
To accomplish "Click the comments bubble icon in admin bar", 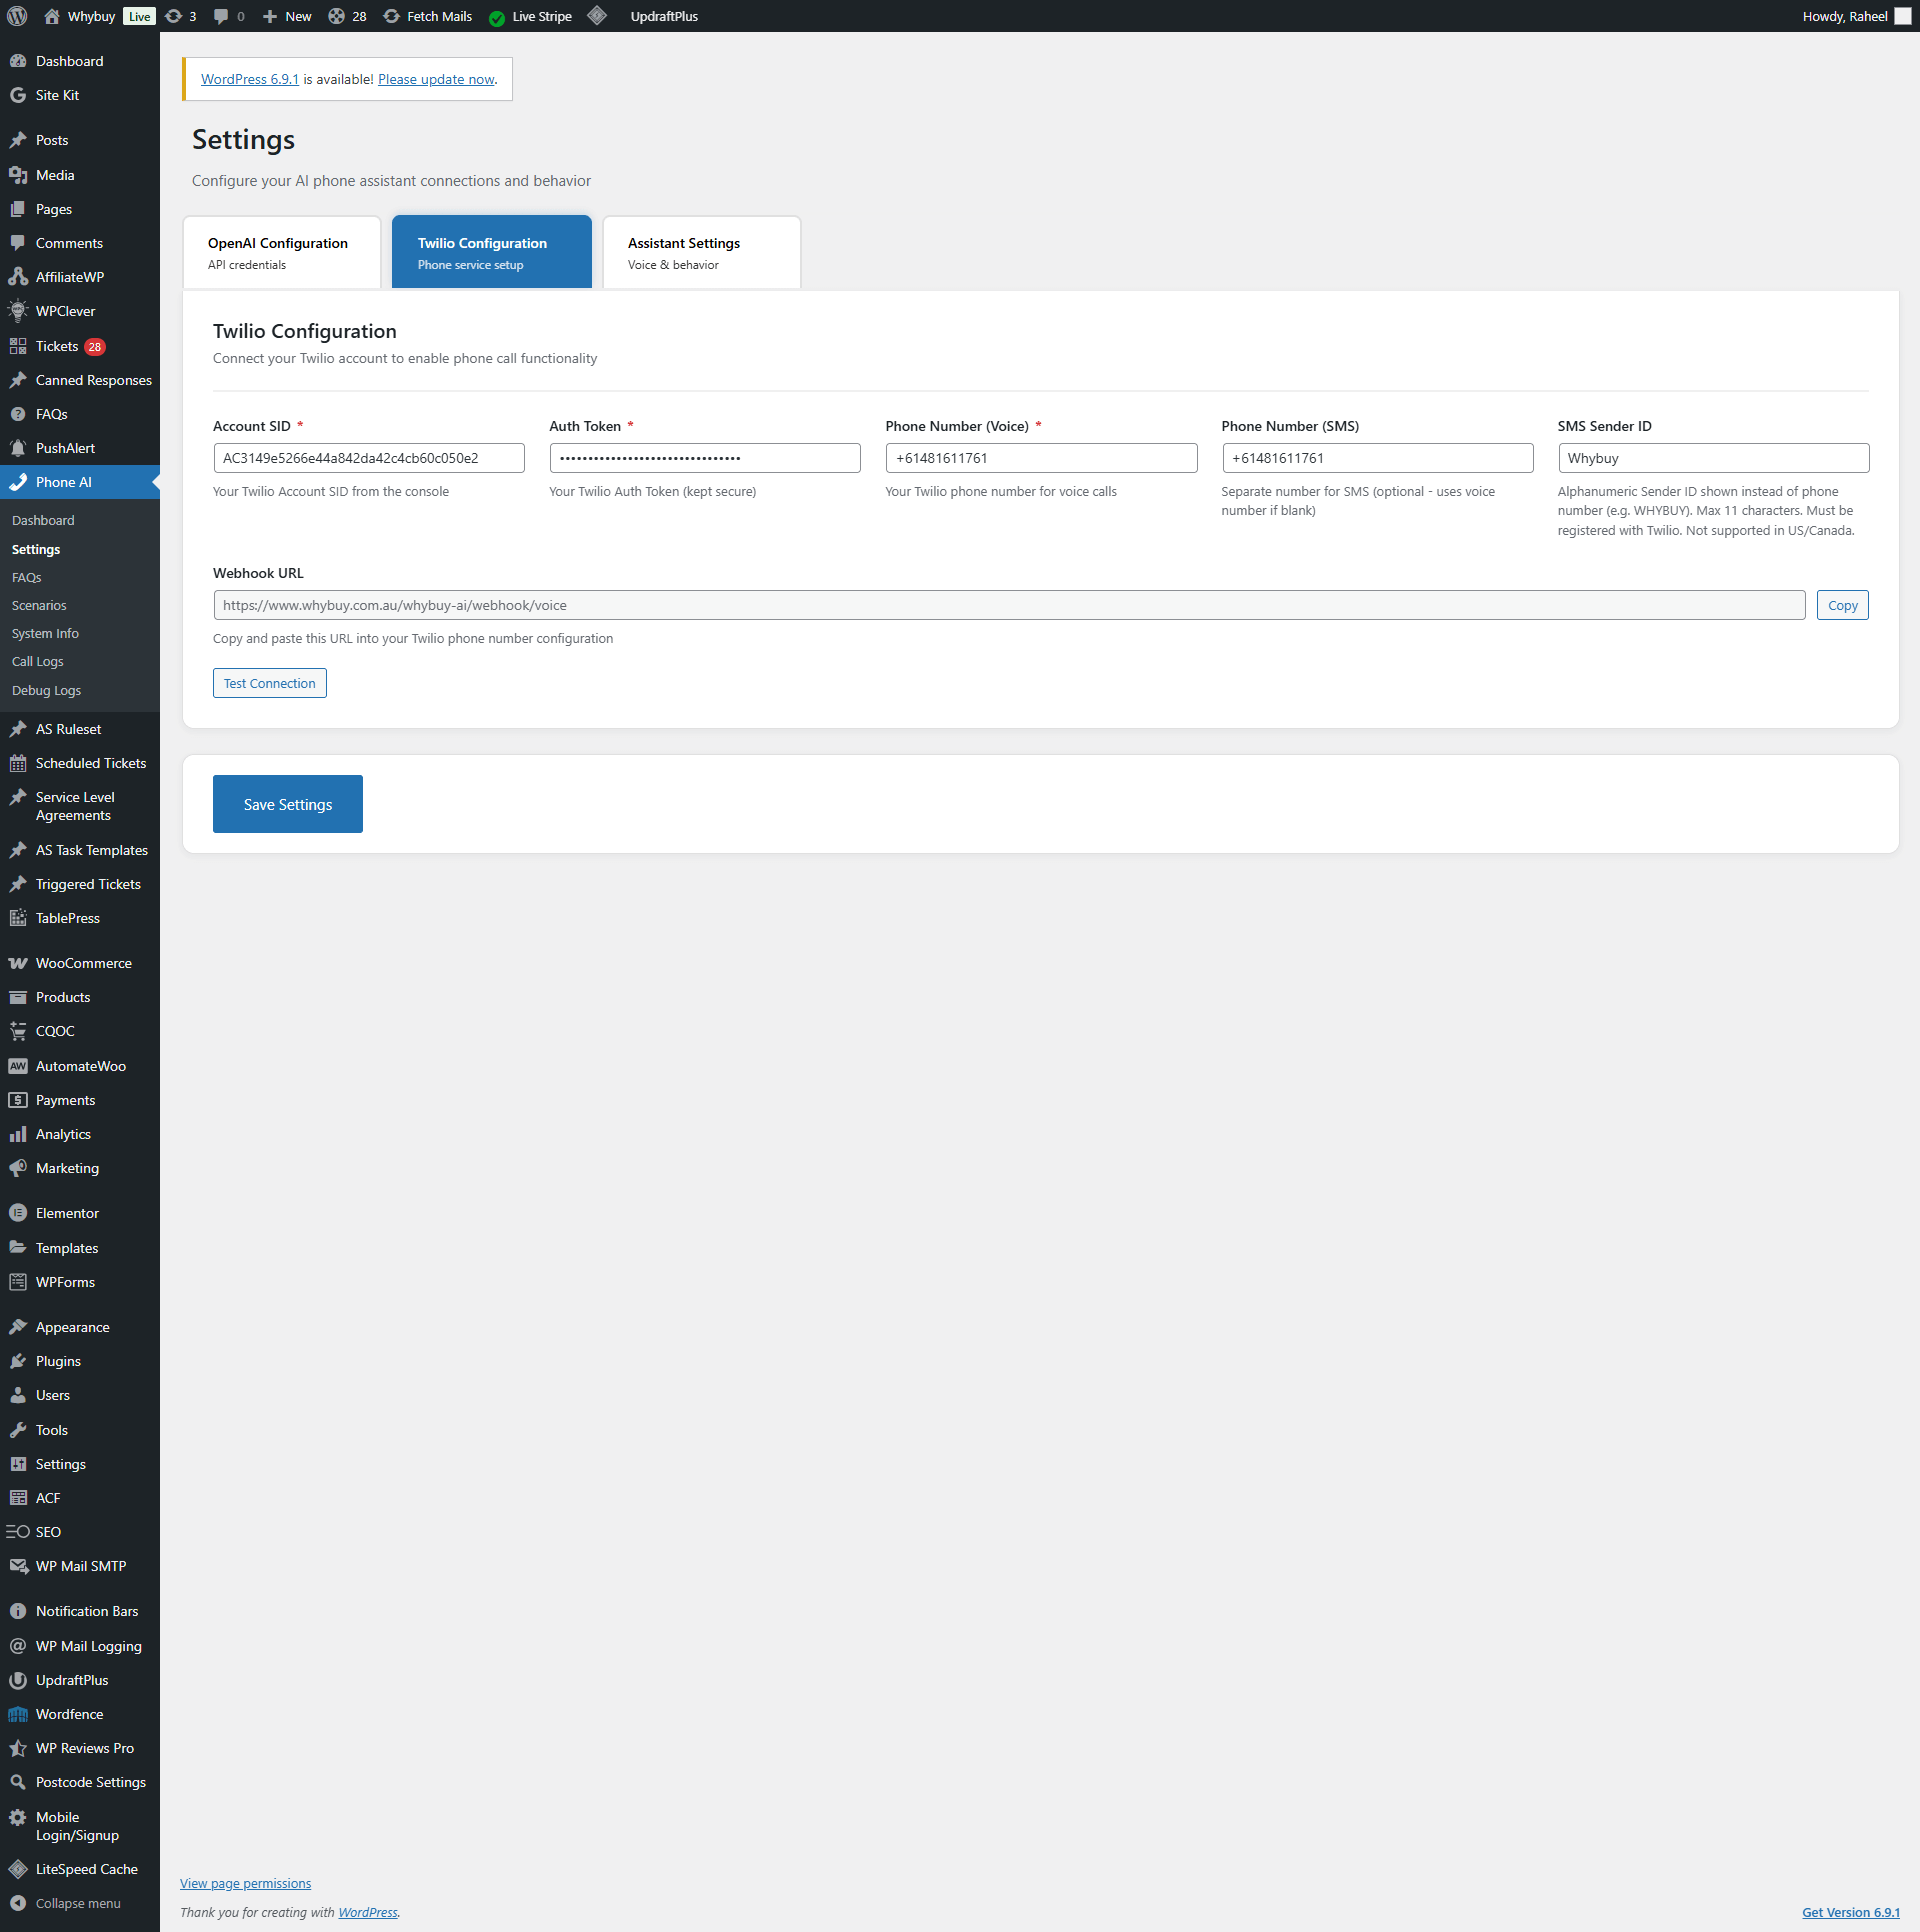I will (221, 16).
